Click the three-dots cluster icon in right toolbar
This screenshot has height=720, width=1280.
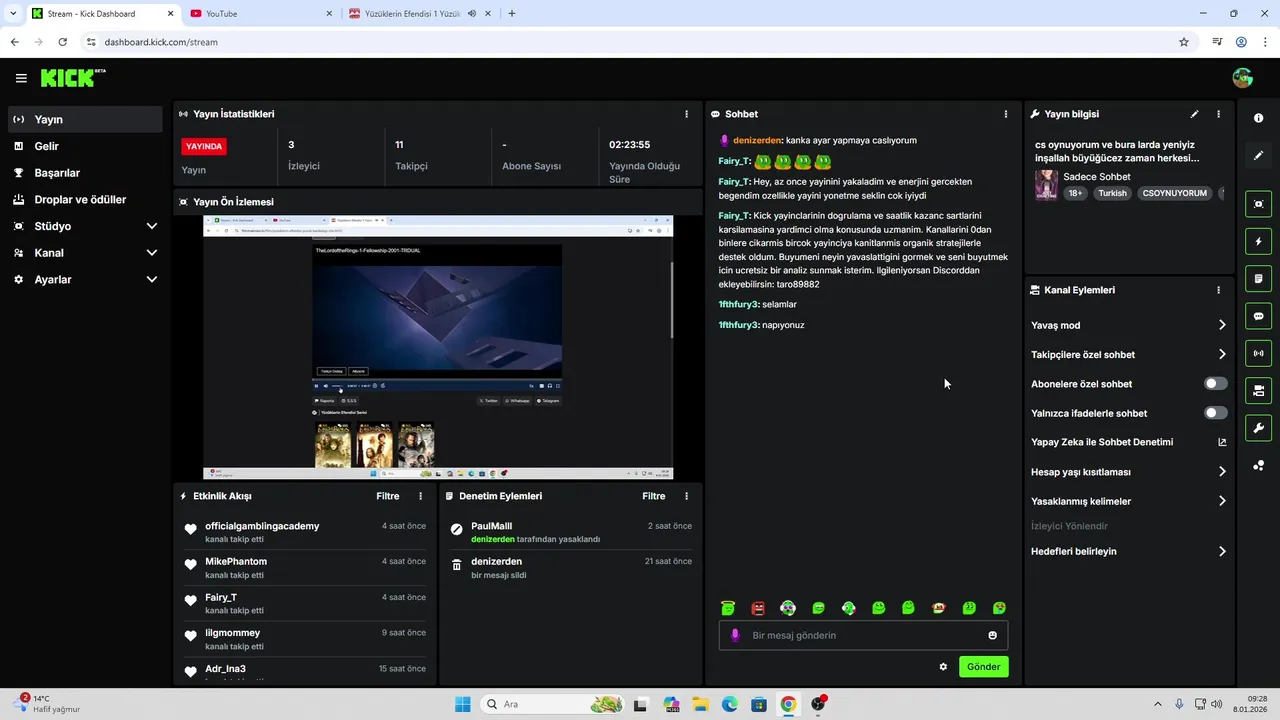pos(1258,465)
